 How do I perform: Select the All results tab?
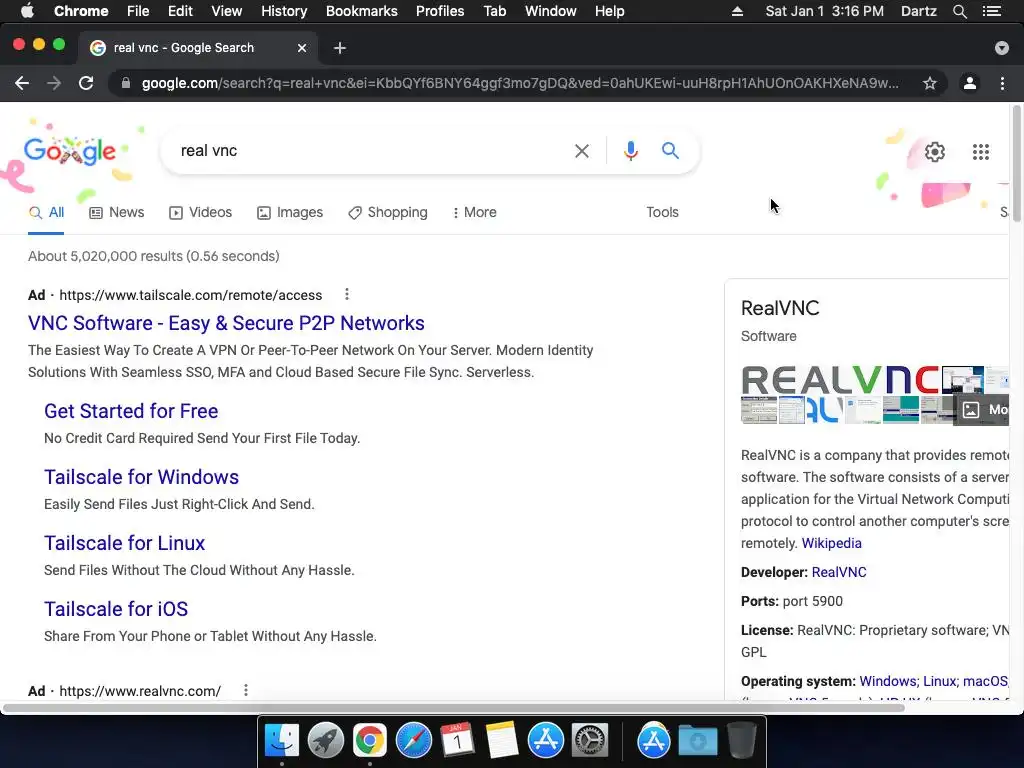(x=46, y=212)
